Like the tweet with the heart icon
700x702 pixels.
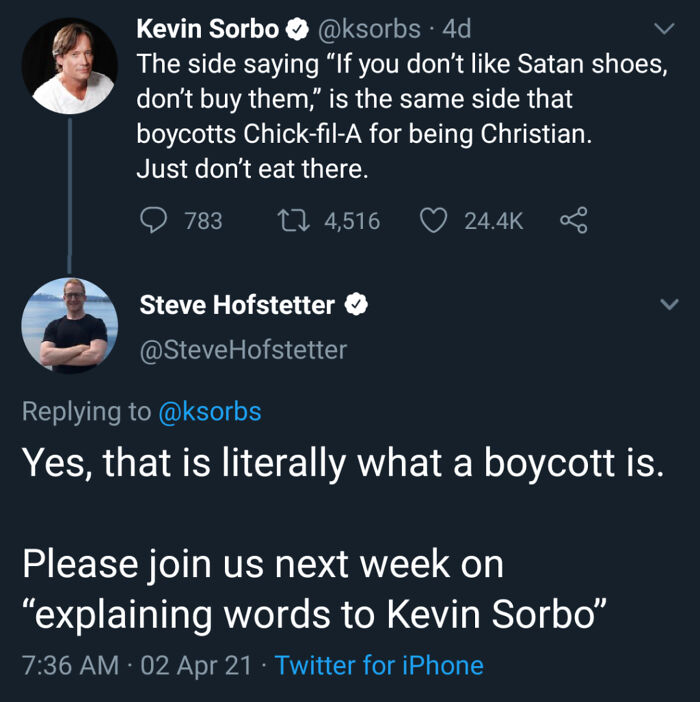[x=432, y=220]
